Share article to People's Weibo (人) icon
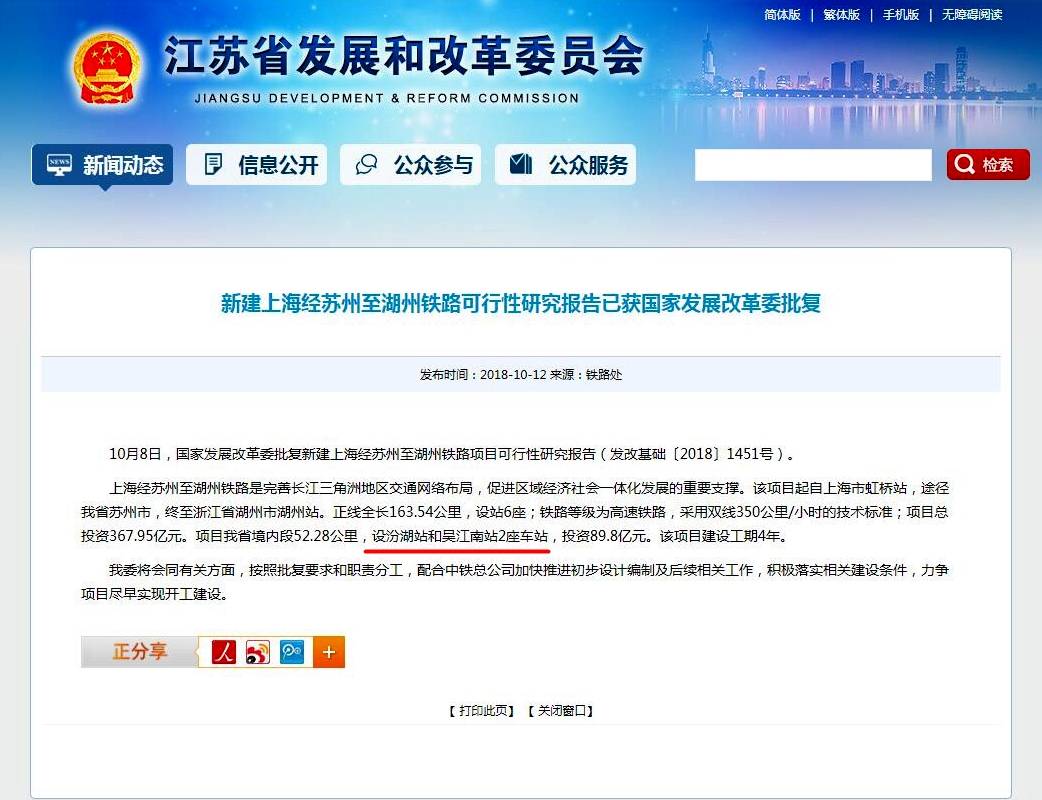 point(223,652)
